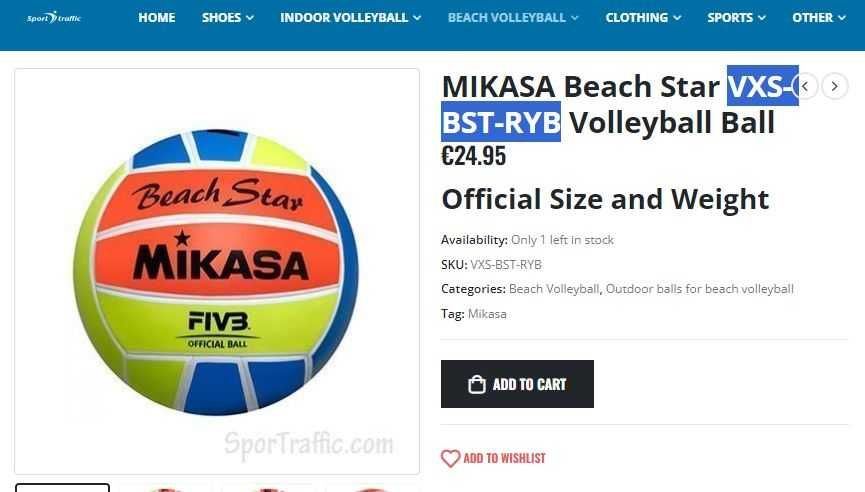Go to the next product arrow

[835, 87]
